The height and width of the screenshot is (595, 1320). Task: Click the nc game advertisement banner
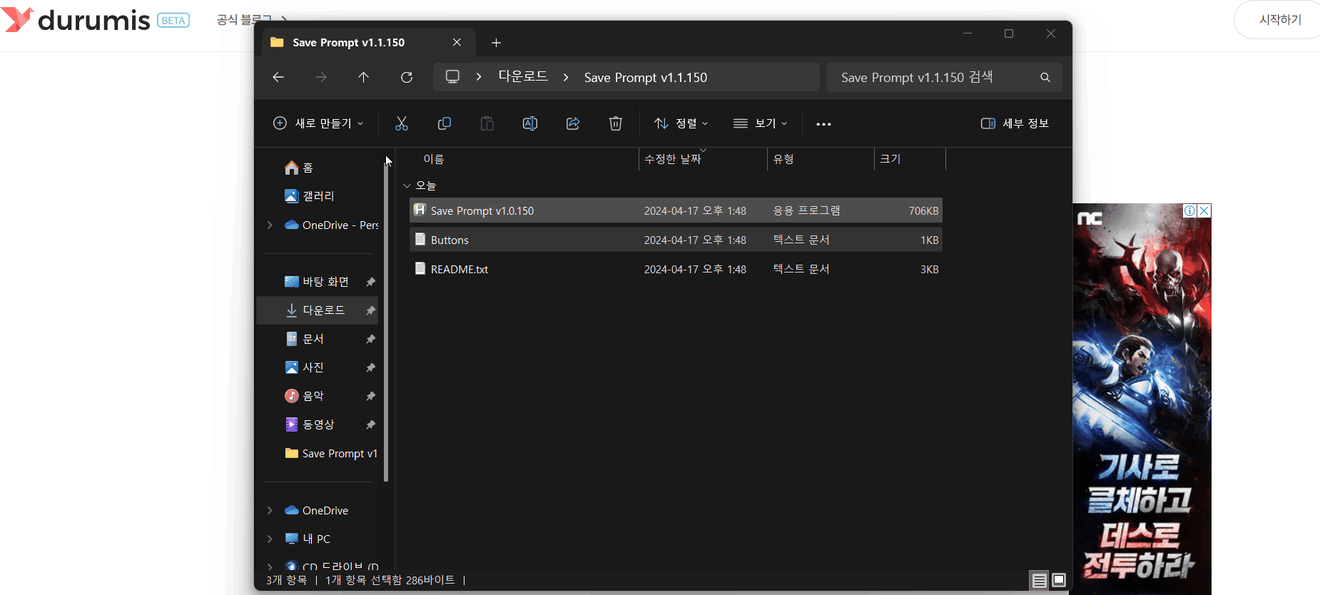click(1142, 398)
